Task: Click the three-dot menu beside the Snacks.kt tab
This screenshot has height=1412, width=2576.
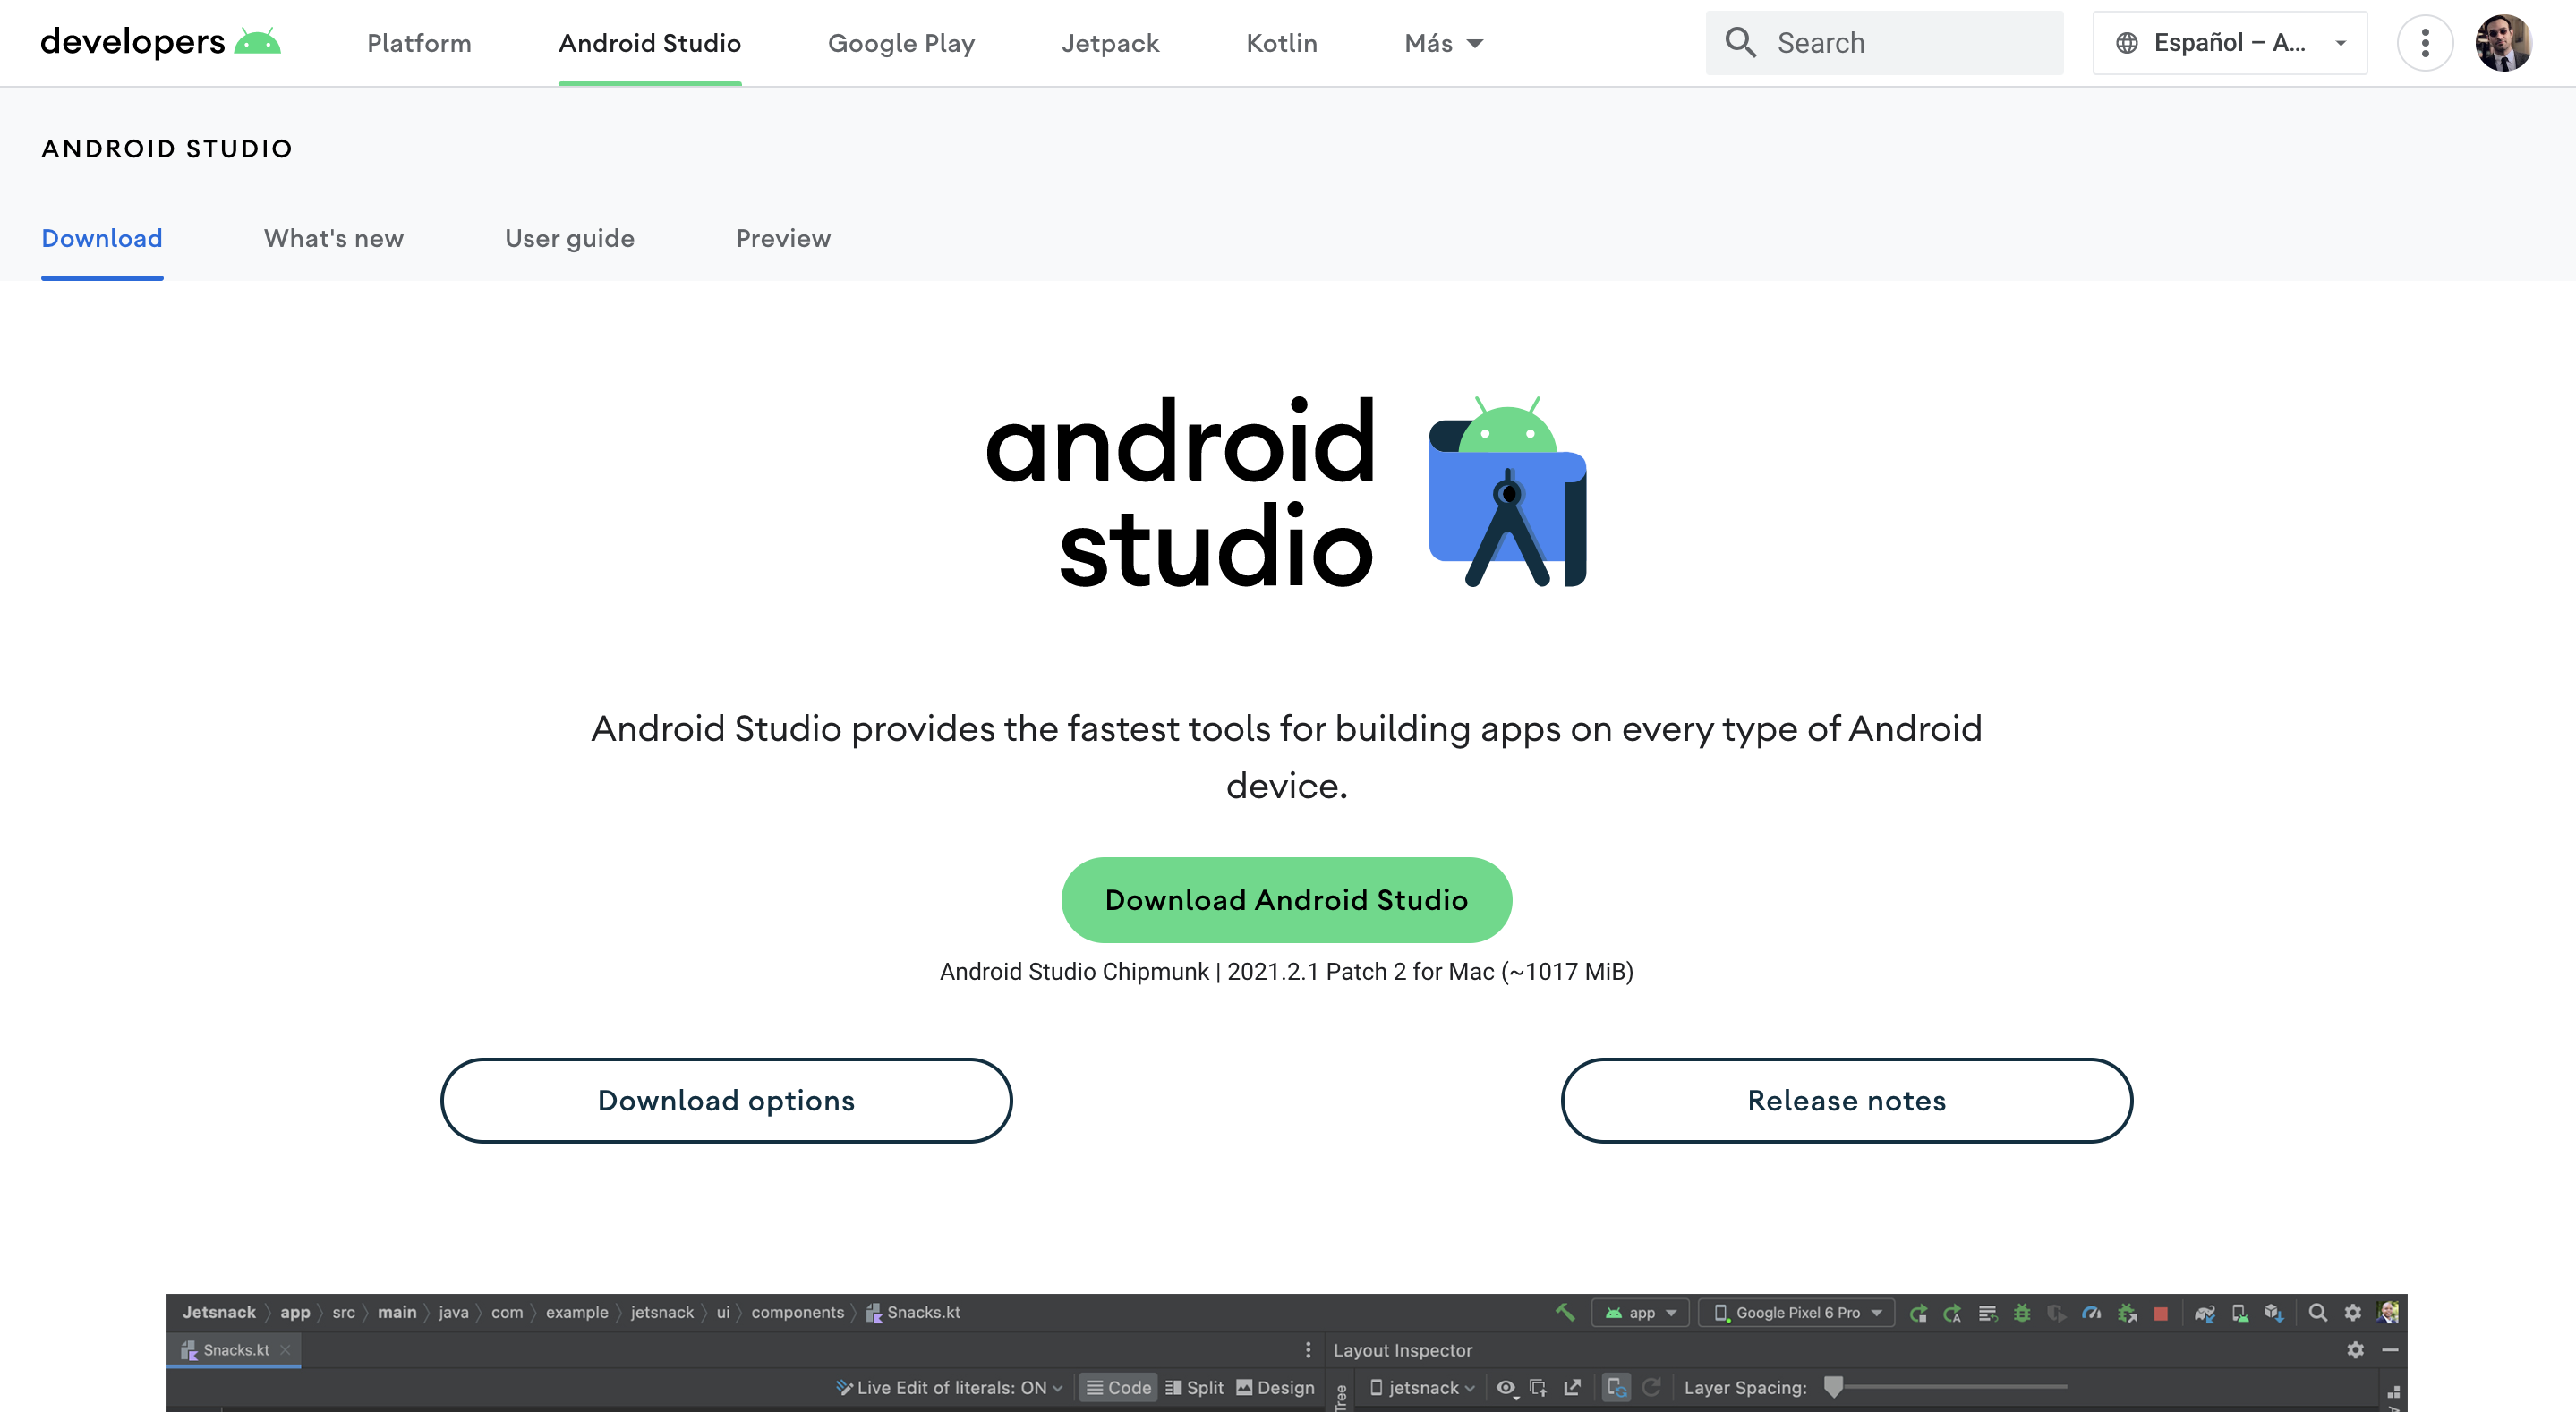Action: point(1308,1350)
